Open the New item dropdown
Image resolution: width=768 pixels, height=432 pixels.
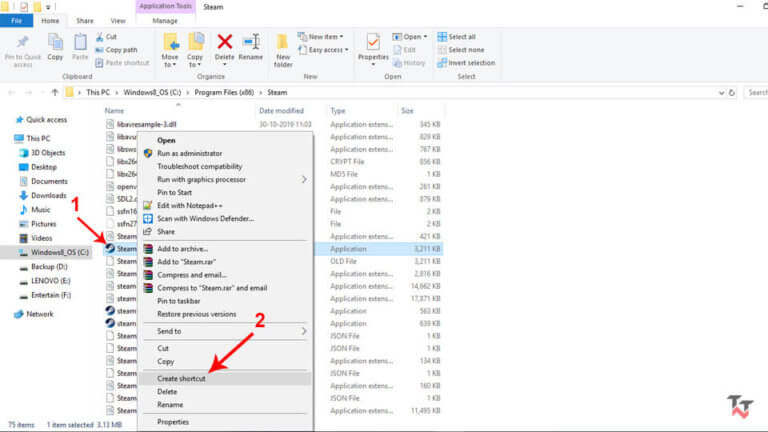pyautogui.click(x=320, y=37)
